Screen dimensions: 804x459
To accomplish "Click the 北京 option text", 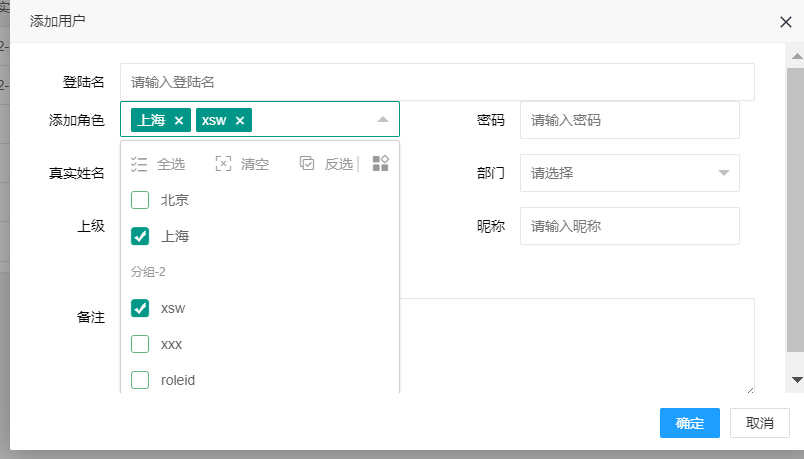I will click(175, 200).
